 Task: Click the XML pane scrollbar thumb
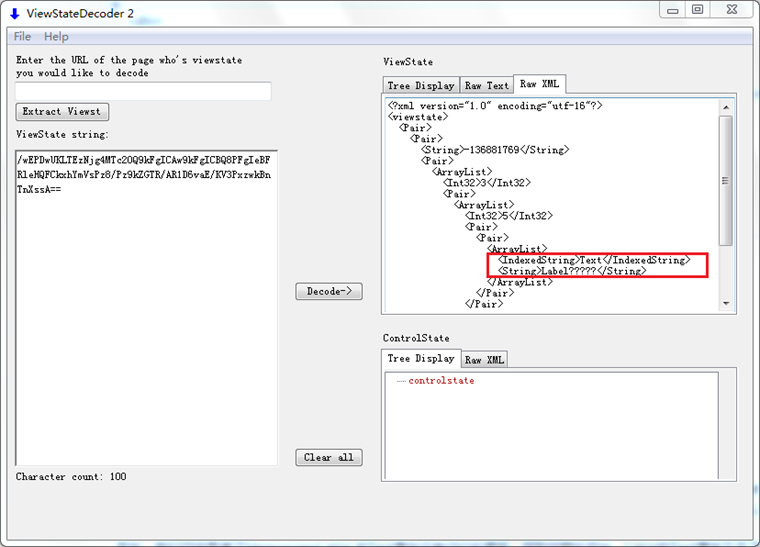point(726,180)
